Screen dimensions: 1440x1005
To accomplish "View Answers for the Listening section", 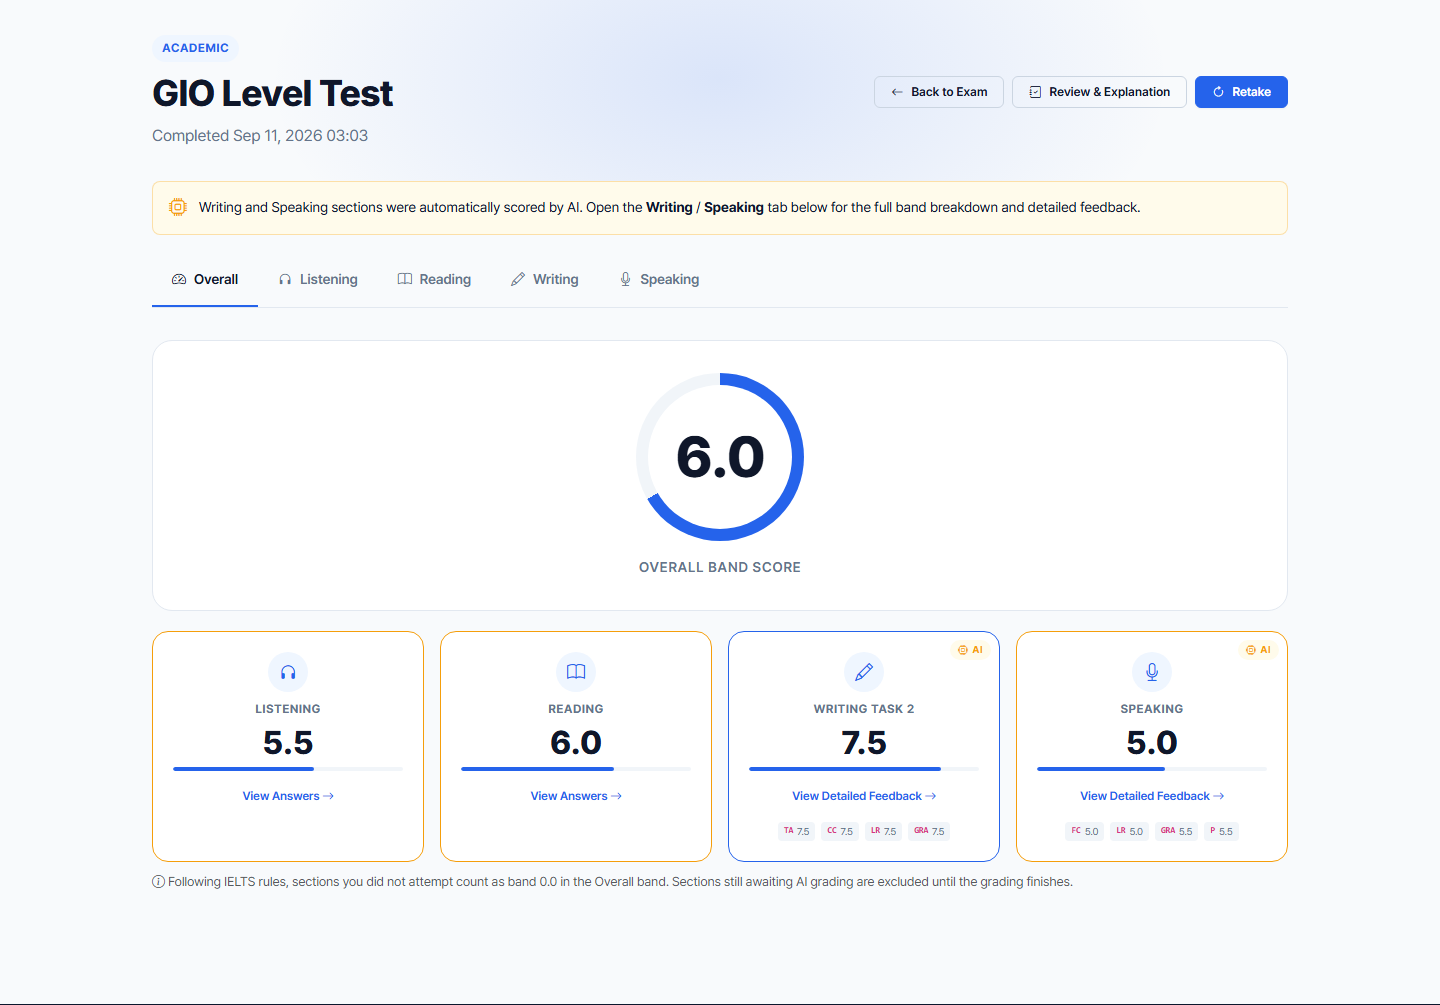I will (x=288, y=796).
